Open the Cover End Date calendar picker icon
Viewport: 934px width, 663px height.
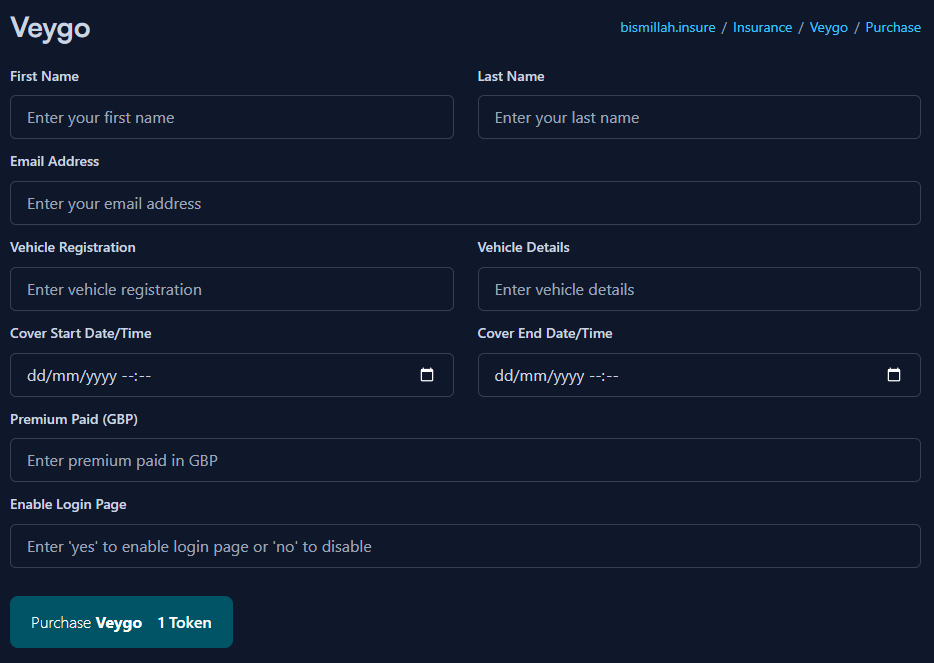(x=893, y=374)
